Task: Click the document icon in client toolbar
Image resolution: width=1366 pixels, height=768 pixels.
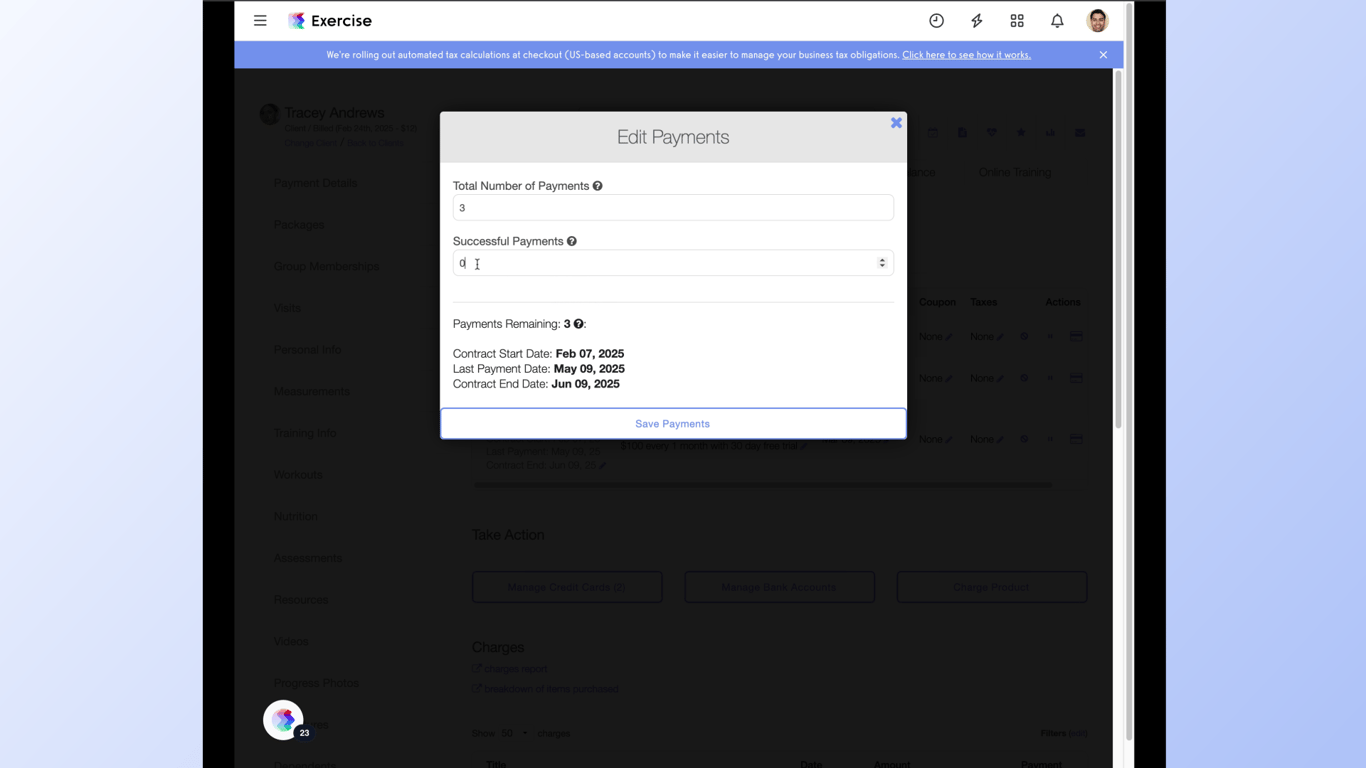Action: [962, 132]
